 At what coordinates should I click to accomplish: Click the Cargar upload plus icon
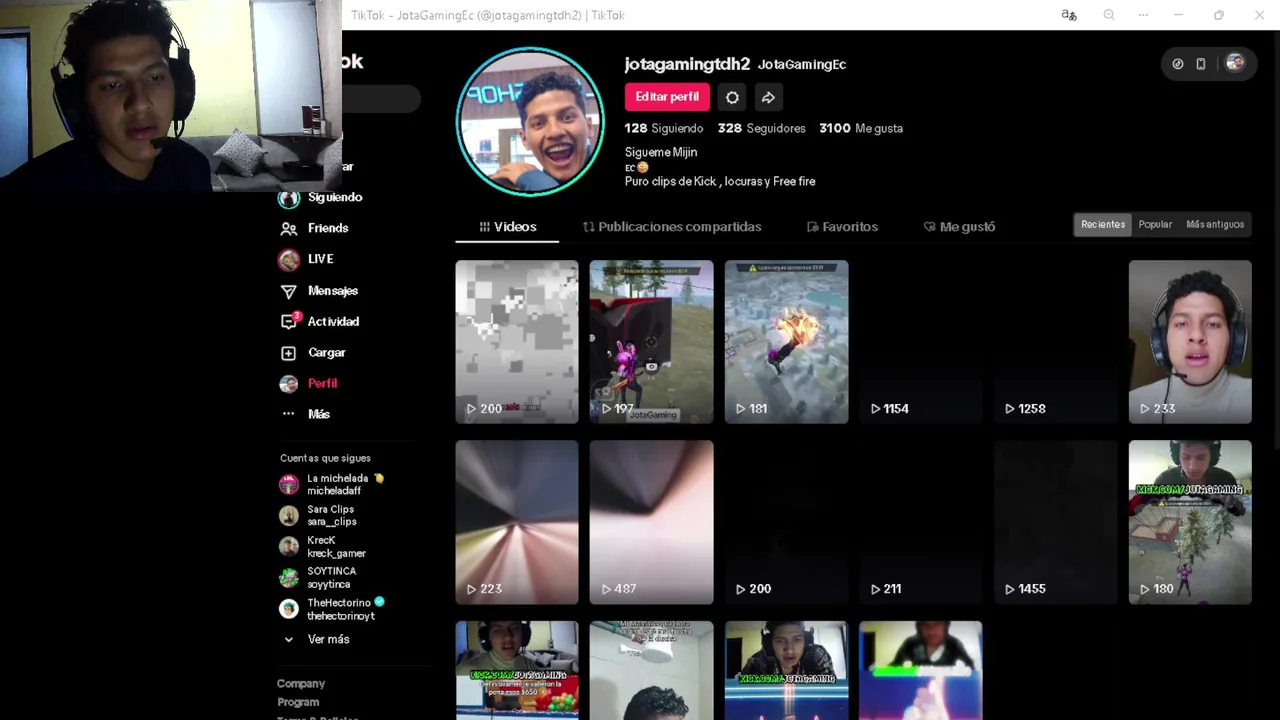(289, 353)
